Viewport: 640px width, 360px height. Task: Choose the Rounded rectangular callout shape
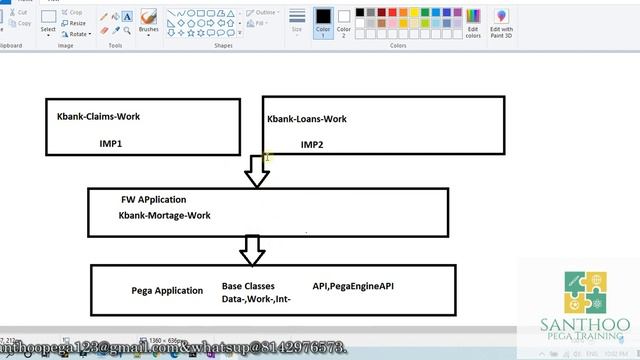[x=211, y=33]
